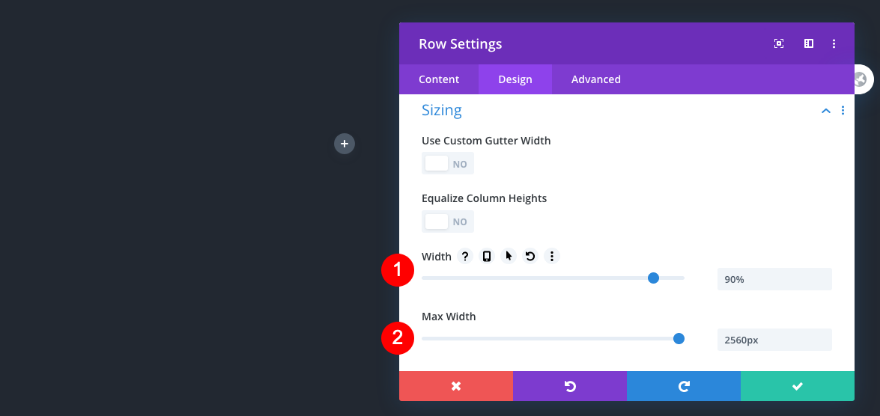This screenshot has width=880, height=416.
Task: Save changes with green checkmark button
Action: 797,386
